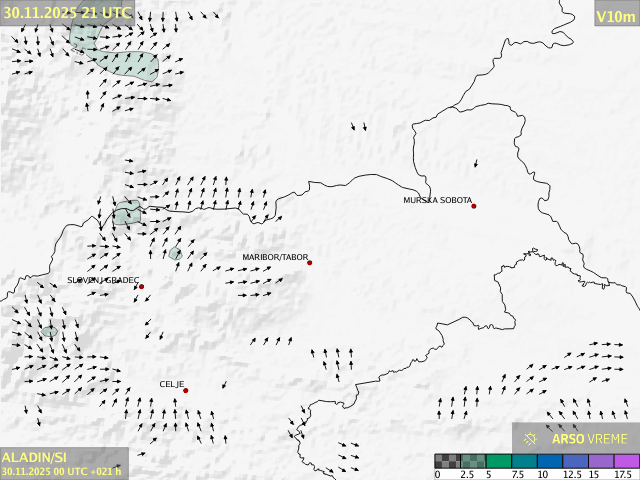Click the Murska Sobota red station dot

click(474, 206)
